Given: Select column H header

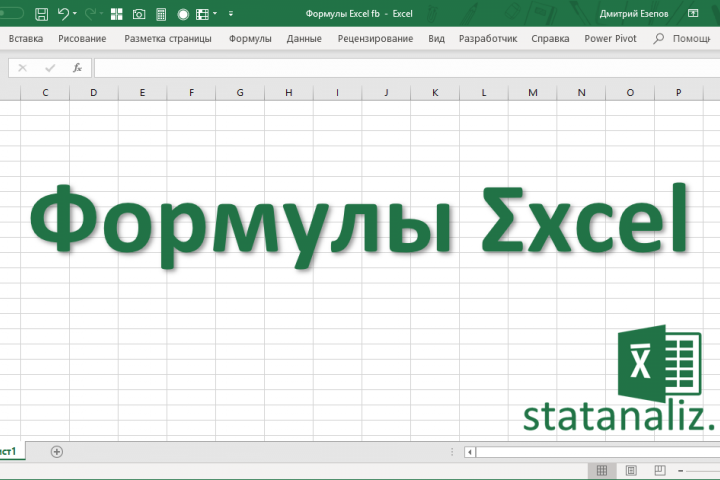Looking at the screenshot, I should pyautogui.click(x=289, y=93).
